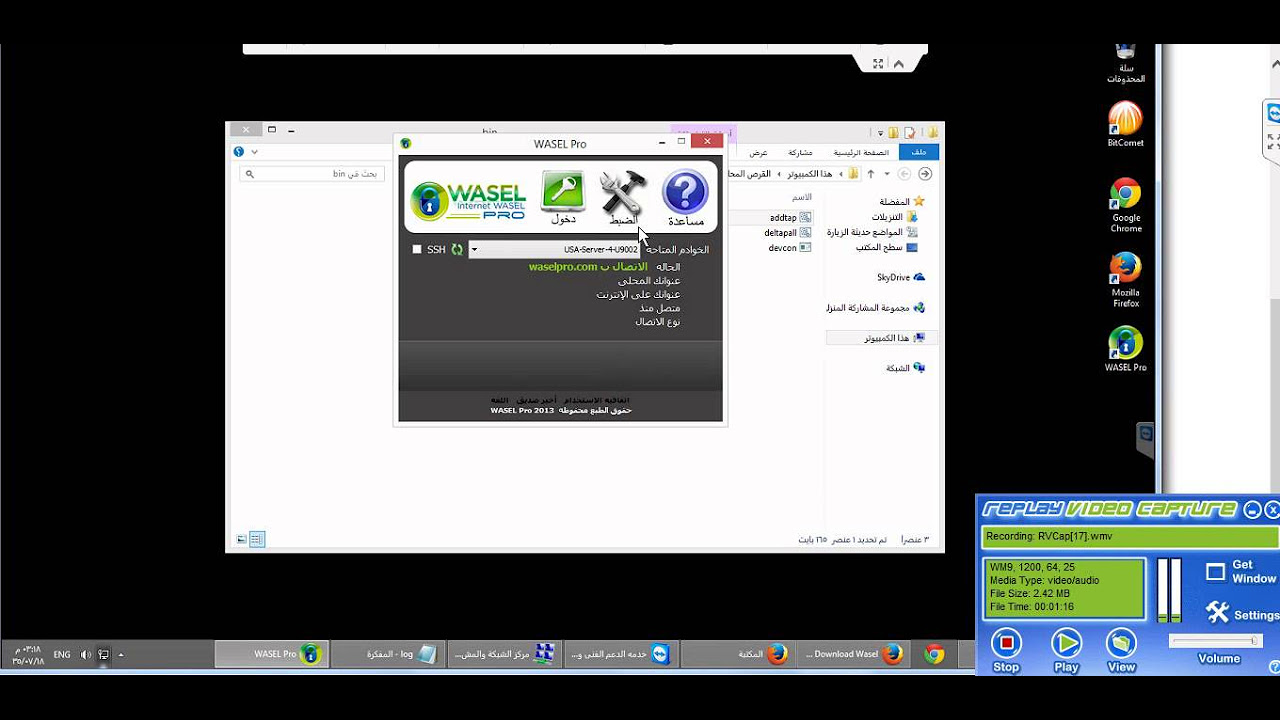
Task: Show hidden tray icons arrow
Action: point(121,655)
